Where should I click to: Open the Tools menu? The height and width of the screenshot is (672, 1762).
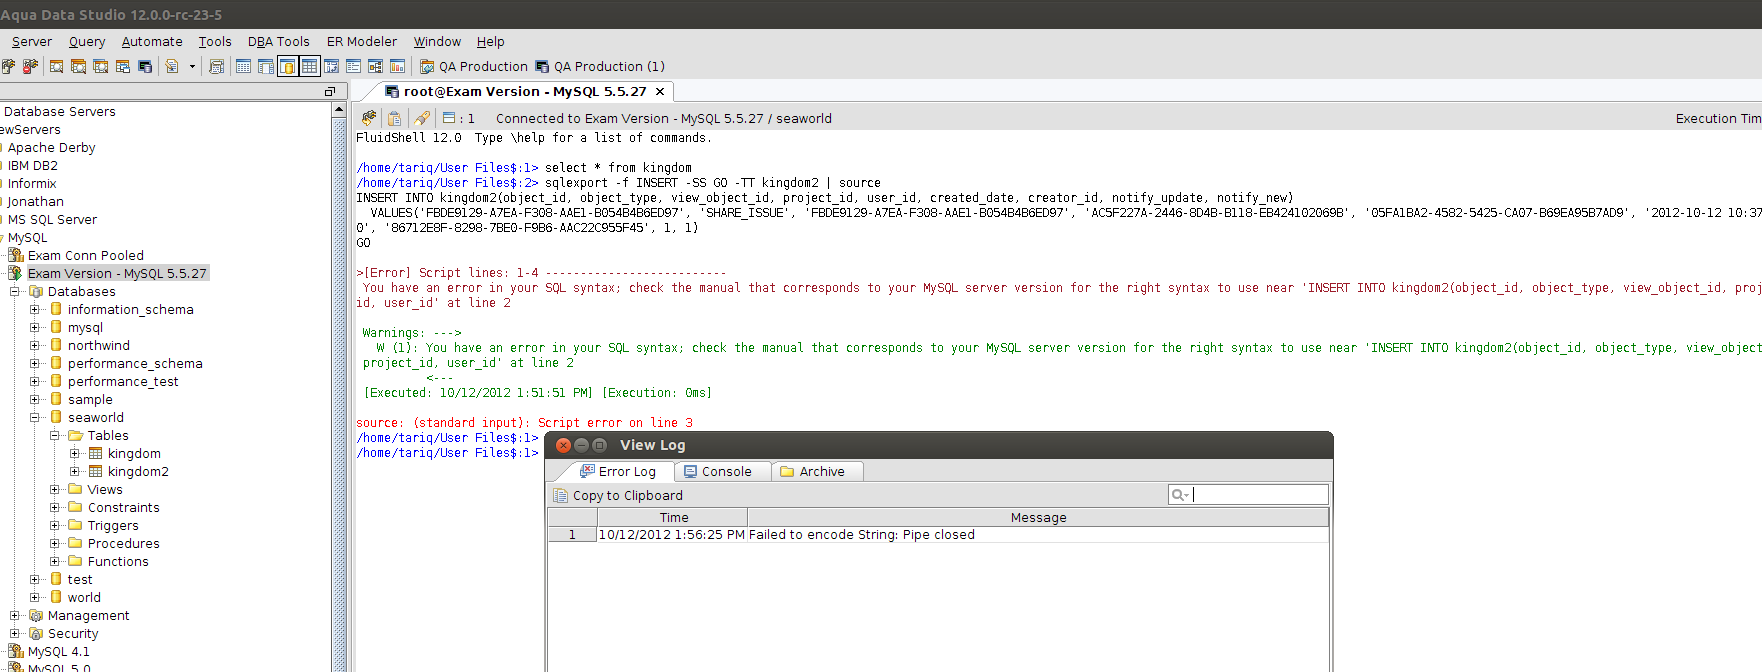point(214,41)
